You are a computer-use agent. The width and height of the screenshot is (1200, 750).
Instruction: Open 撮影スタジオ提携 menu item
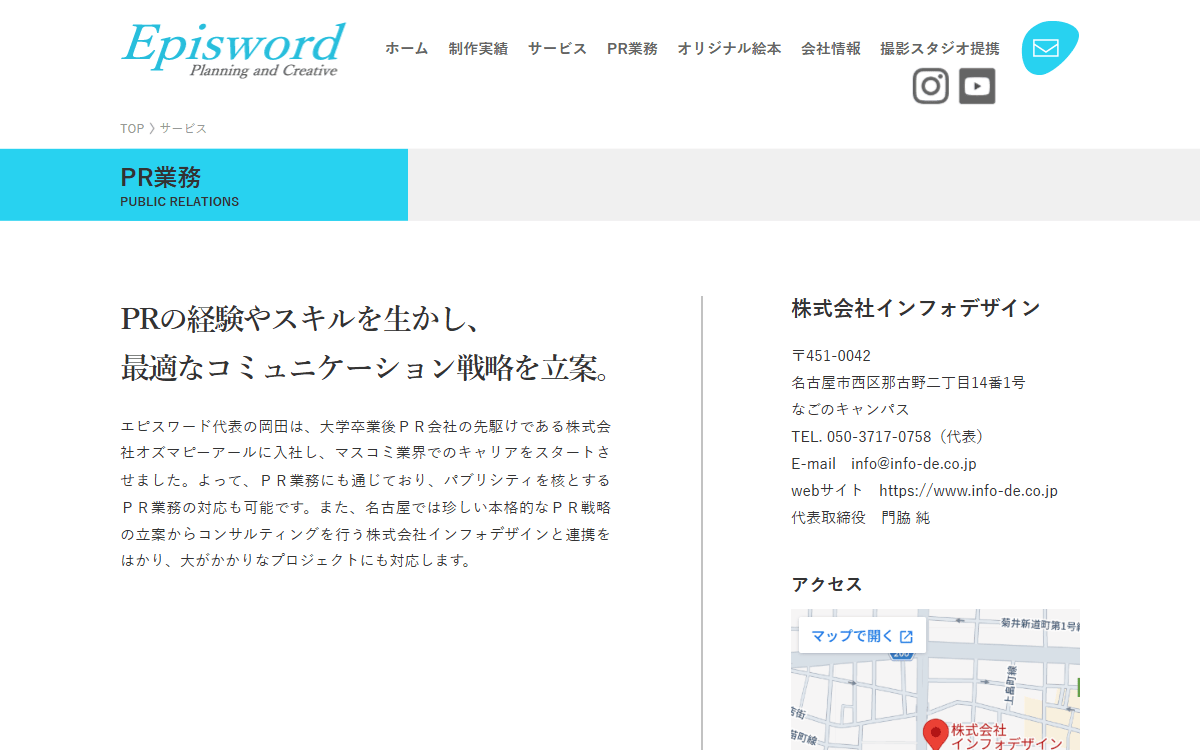pyautogui.click(x=939, y=48)
